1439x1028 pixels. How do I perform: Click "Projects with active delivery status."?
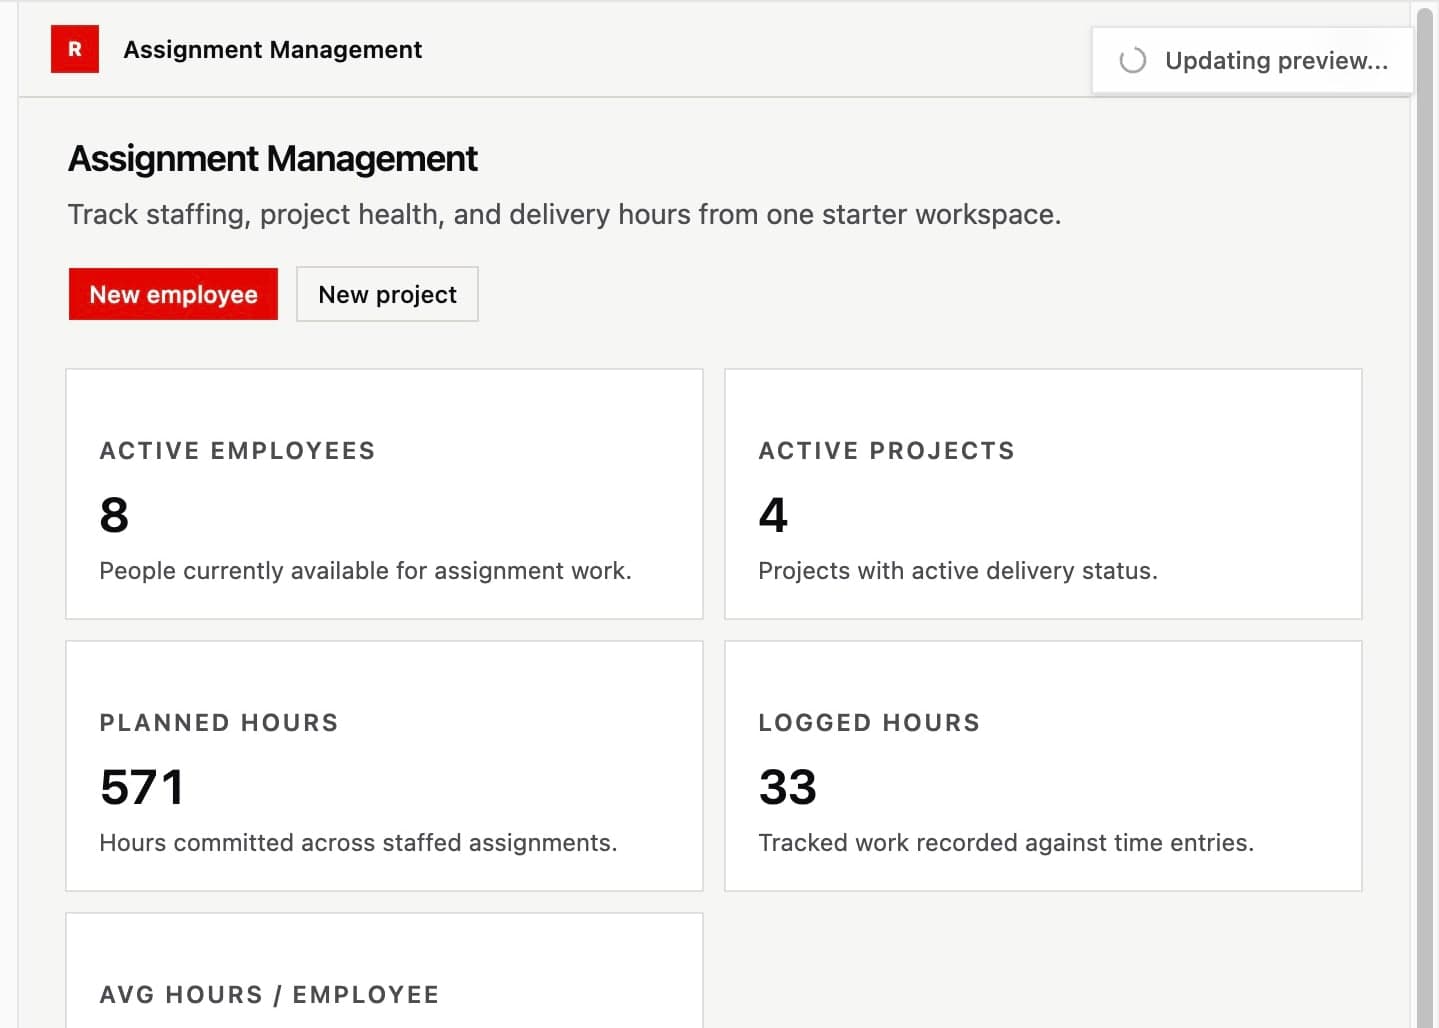pyautogui.click(x=958, y=571)
